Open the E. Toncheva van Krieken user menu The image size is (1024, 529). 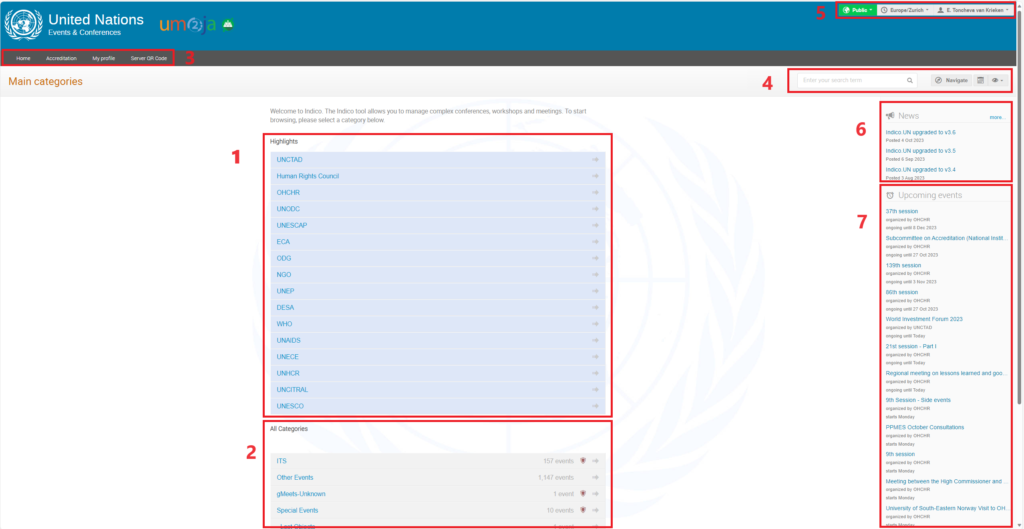pos(972,10)
